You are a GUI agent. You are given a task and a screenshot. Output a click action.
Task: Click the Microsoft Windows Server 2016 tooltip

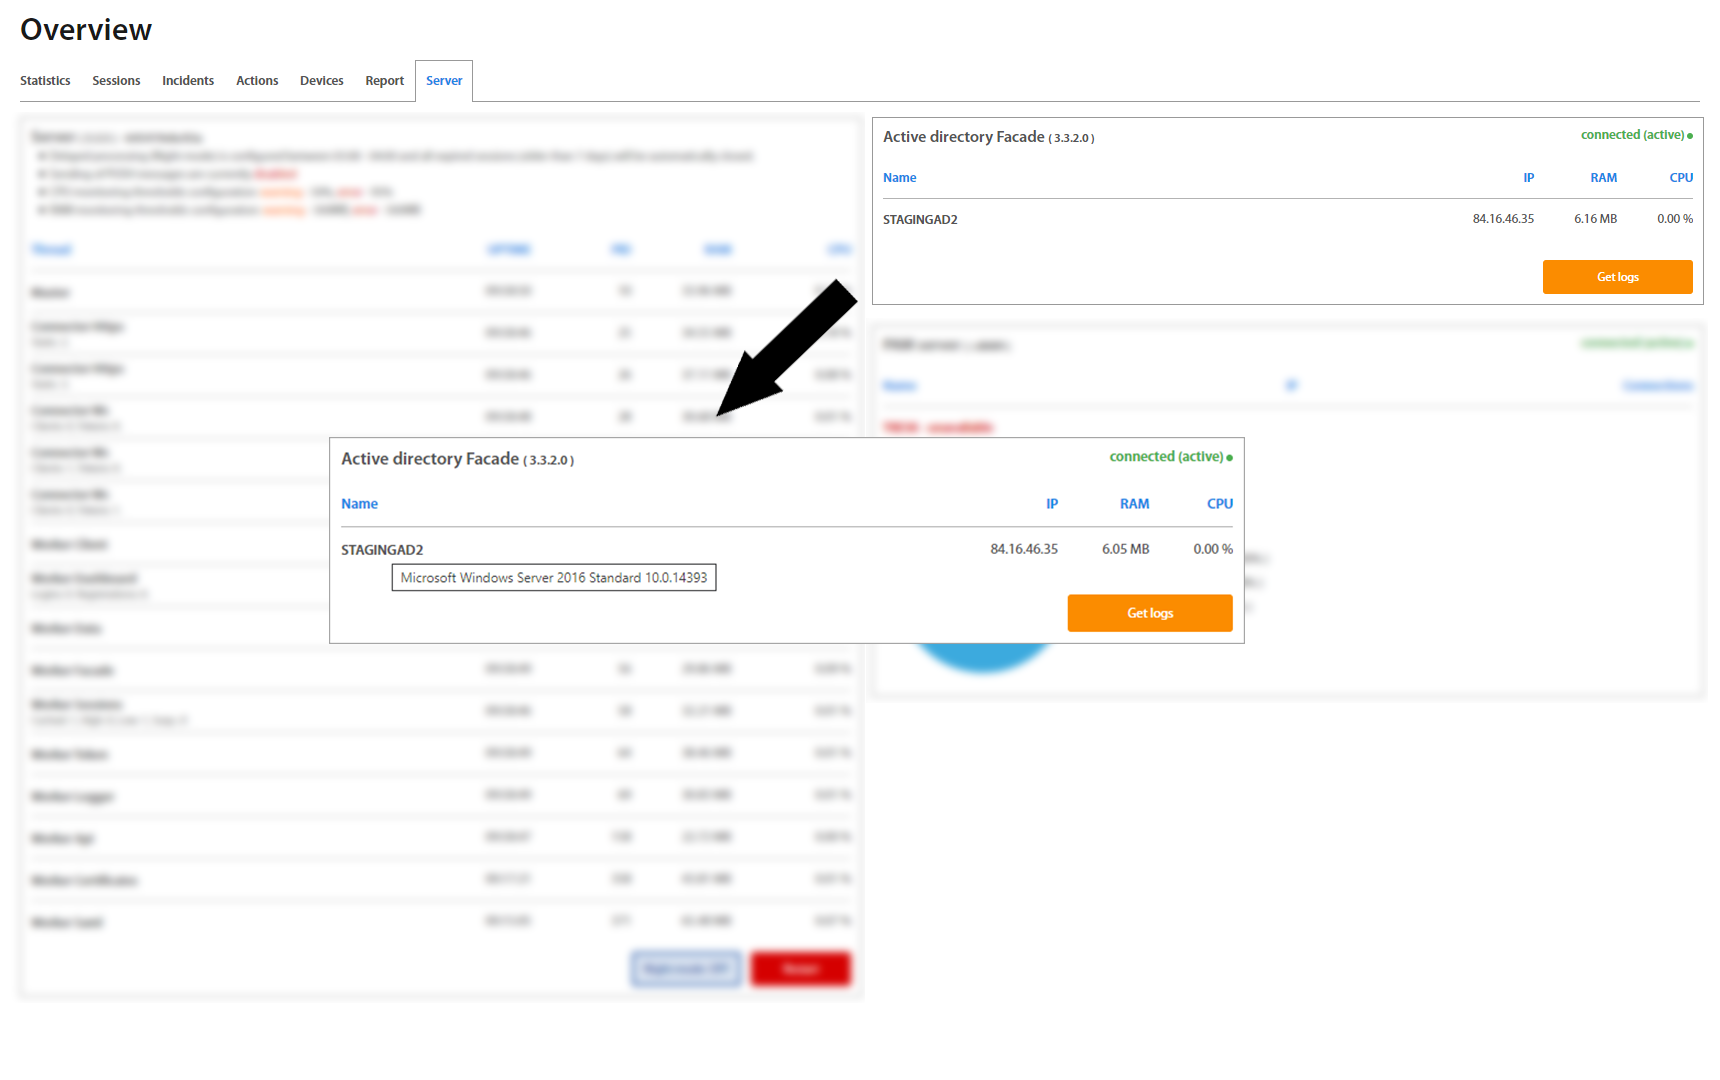tap(553, 578)
